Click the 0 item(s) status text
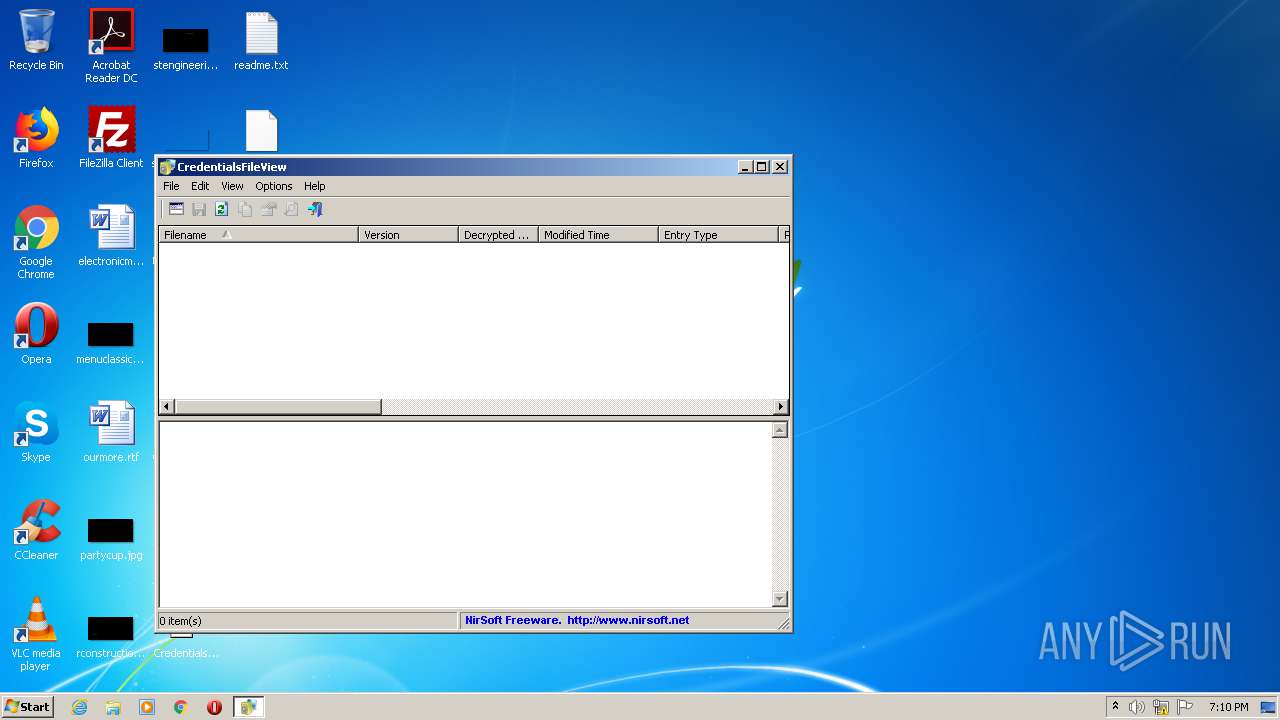The image size is (1280, 720). tap(180, 621)
